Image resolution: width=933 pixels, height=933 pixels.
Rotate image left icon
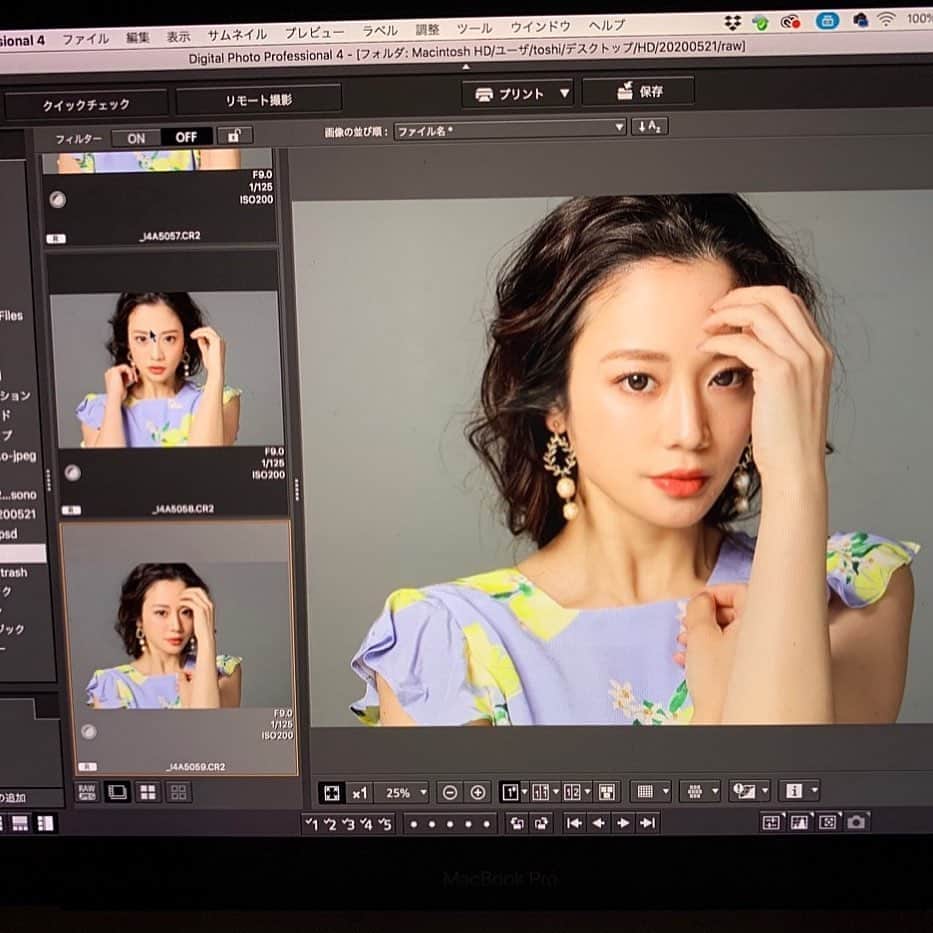pyautogui.click(x=517, y=824)
